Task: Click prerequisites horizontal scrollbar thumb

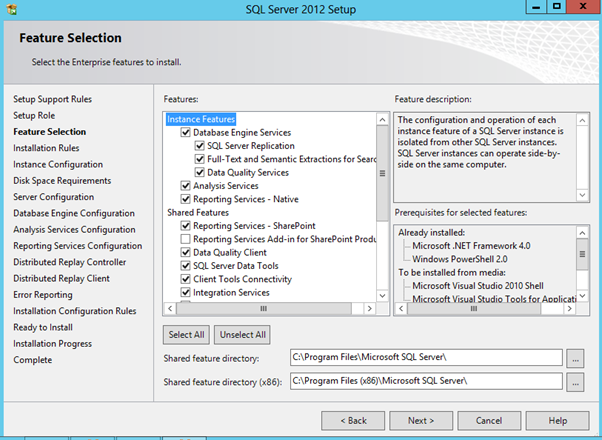Action: click(474, 308)
